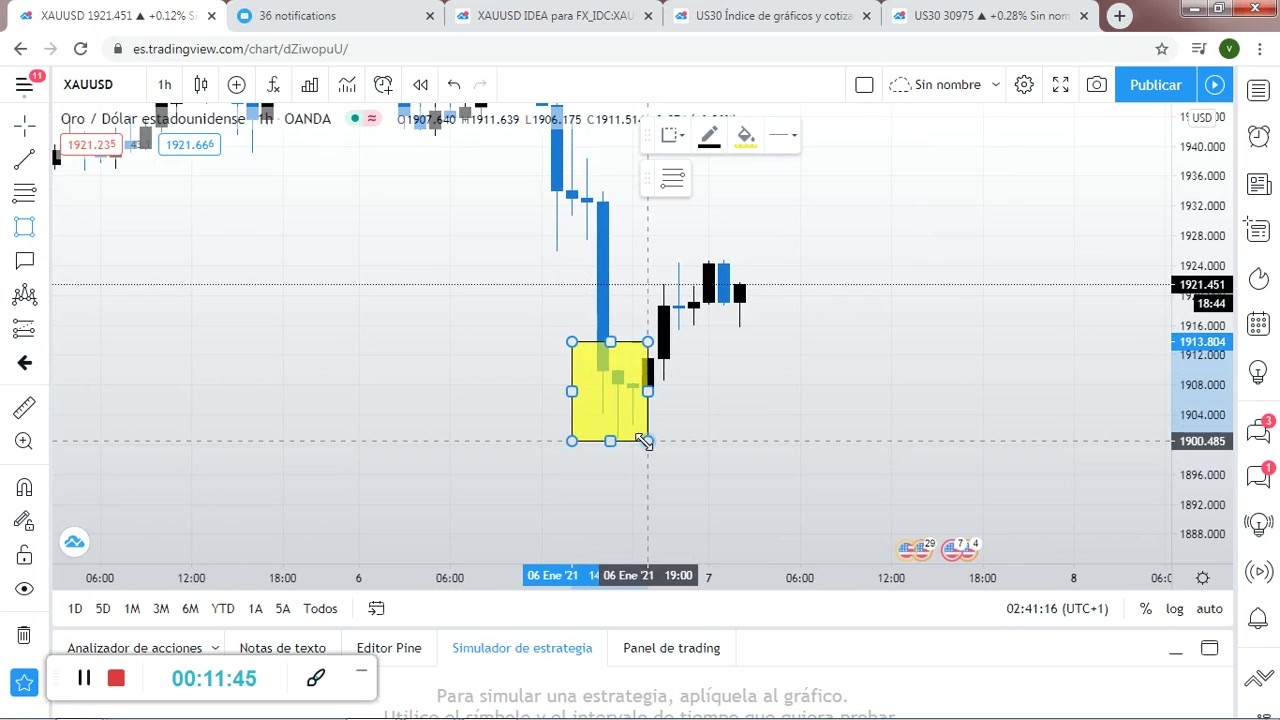1280x720 pixels.
Task: Select the YTD date range
Action: [223, 608]
